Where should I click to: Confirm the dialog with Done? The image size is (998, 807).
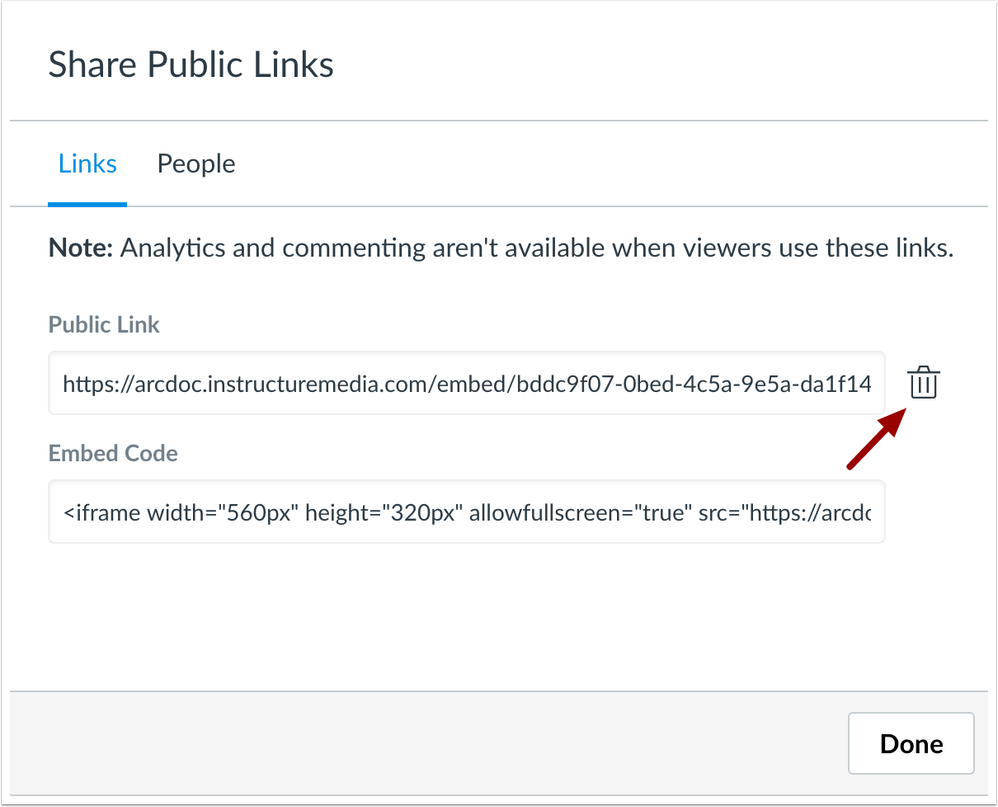[x=911, y=743]
